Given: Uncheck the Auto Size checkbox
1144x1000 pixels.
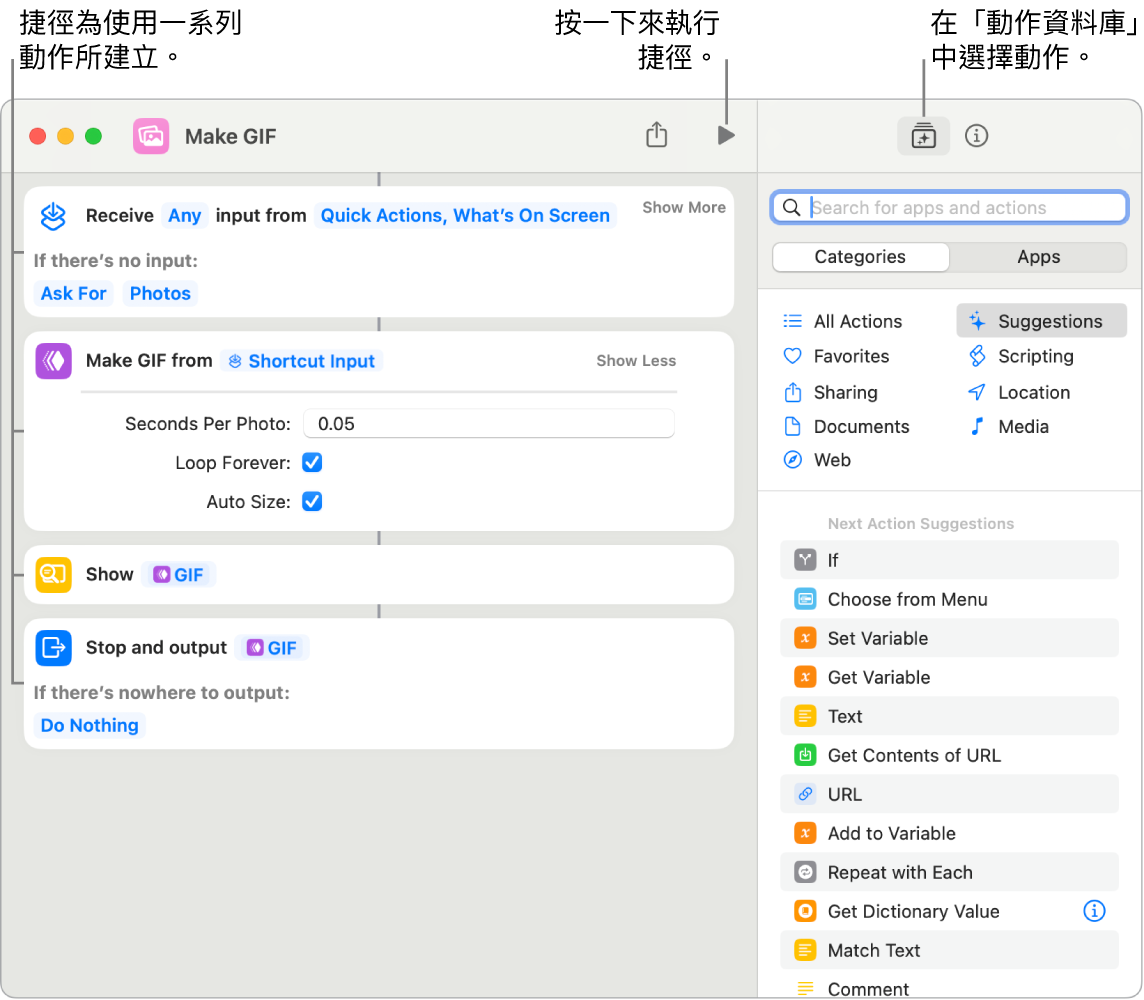Looking at the screenshot, I should coord(312,502).
